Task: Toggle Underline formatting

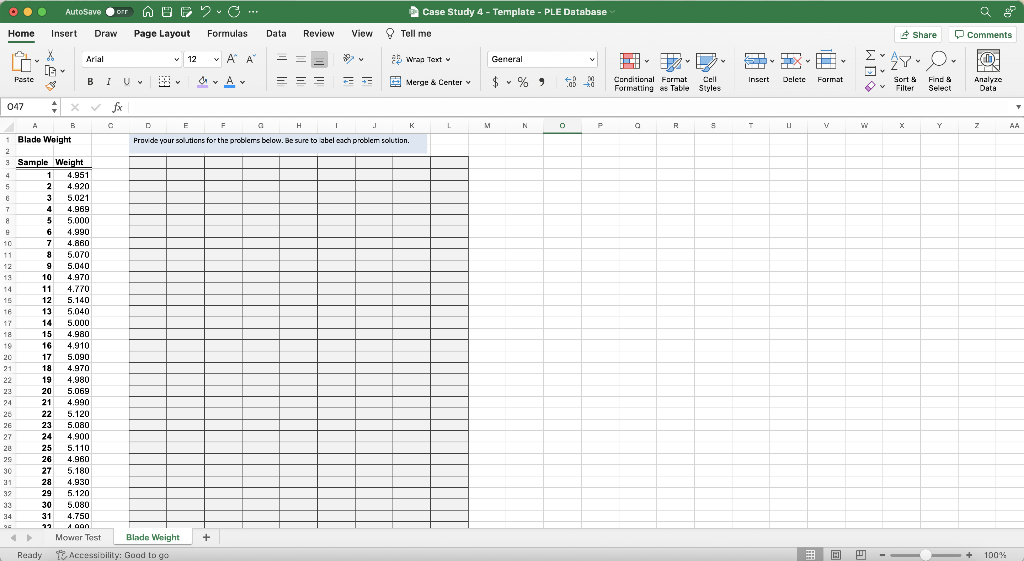Action: coord(127,82)
